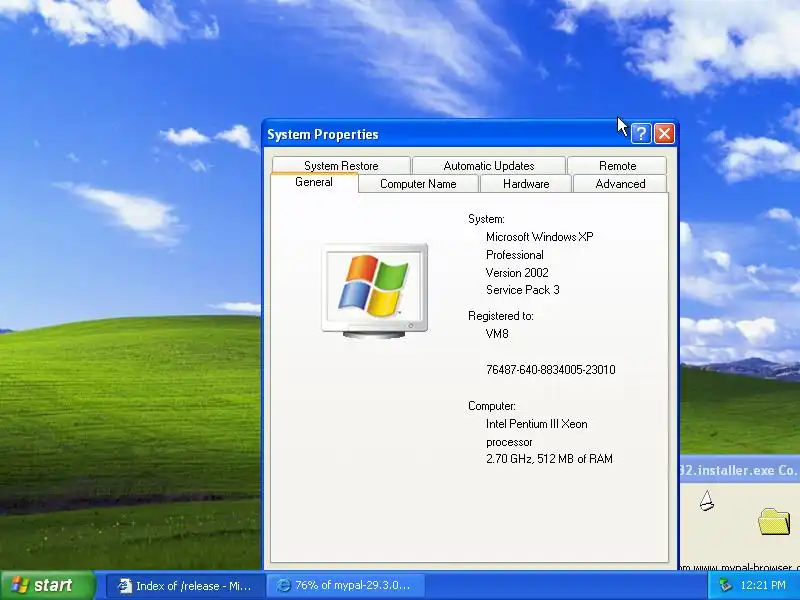Click the Windows flag on Start button

tap(20, 585)
